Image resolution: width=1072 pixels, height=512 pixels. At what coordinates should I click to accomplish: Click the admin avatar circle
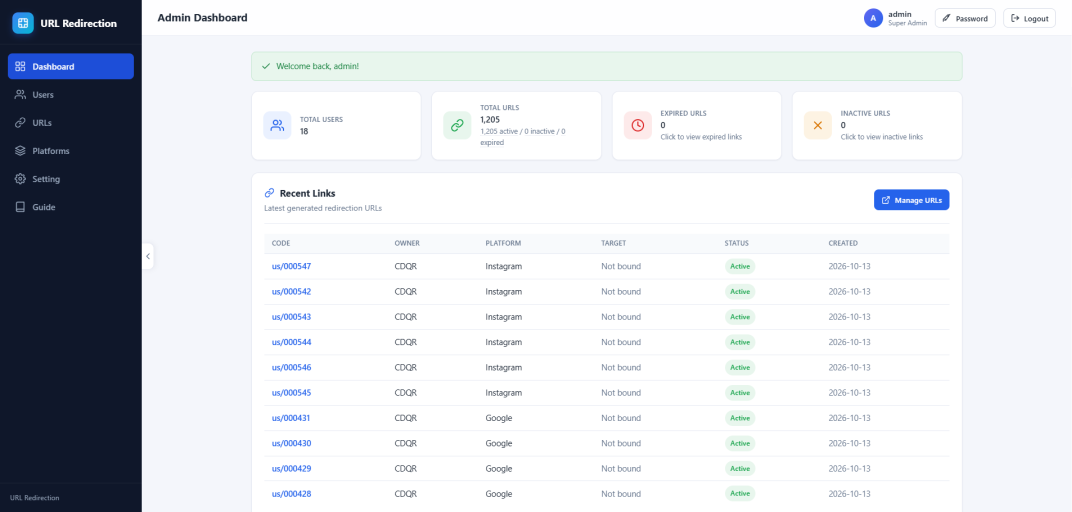coord(873,18)
